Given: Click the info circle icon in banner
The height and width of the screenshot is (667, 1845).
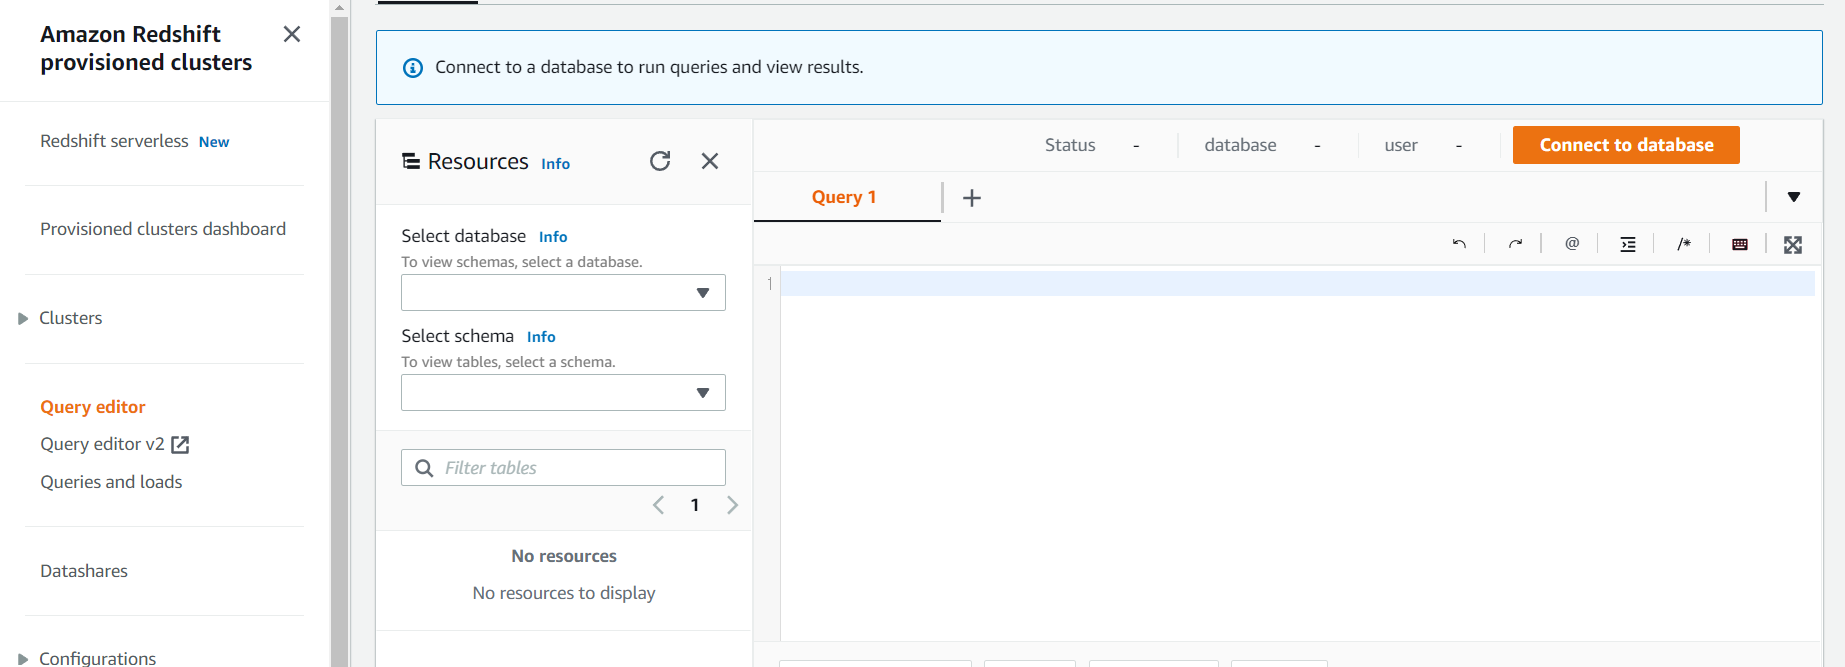Looking at the screenshot, I should [x=412, y=68].
